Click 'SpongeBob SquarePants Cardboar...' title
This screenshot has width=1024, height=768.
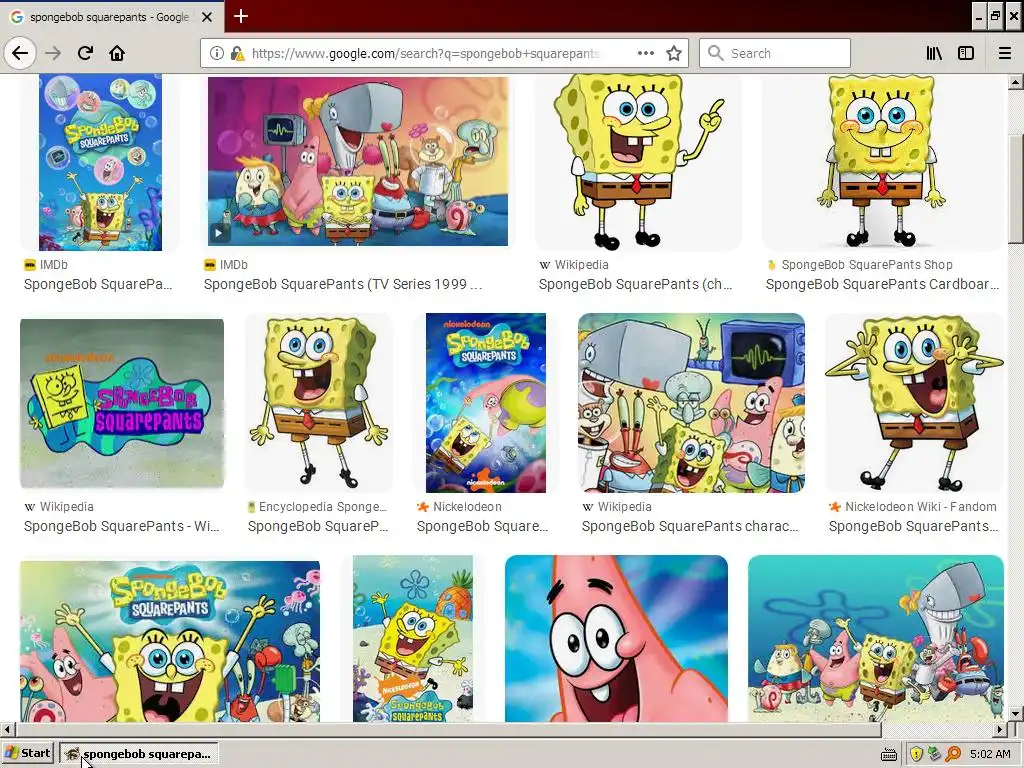(x=882, y=284)
